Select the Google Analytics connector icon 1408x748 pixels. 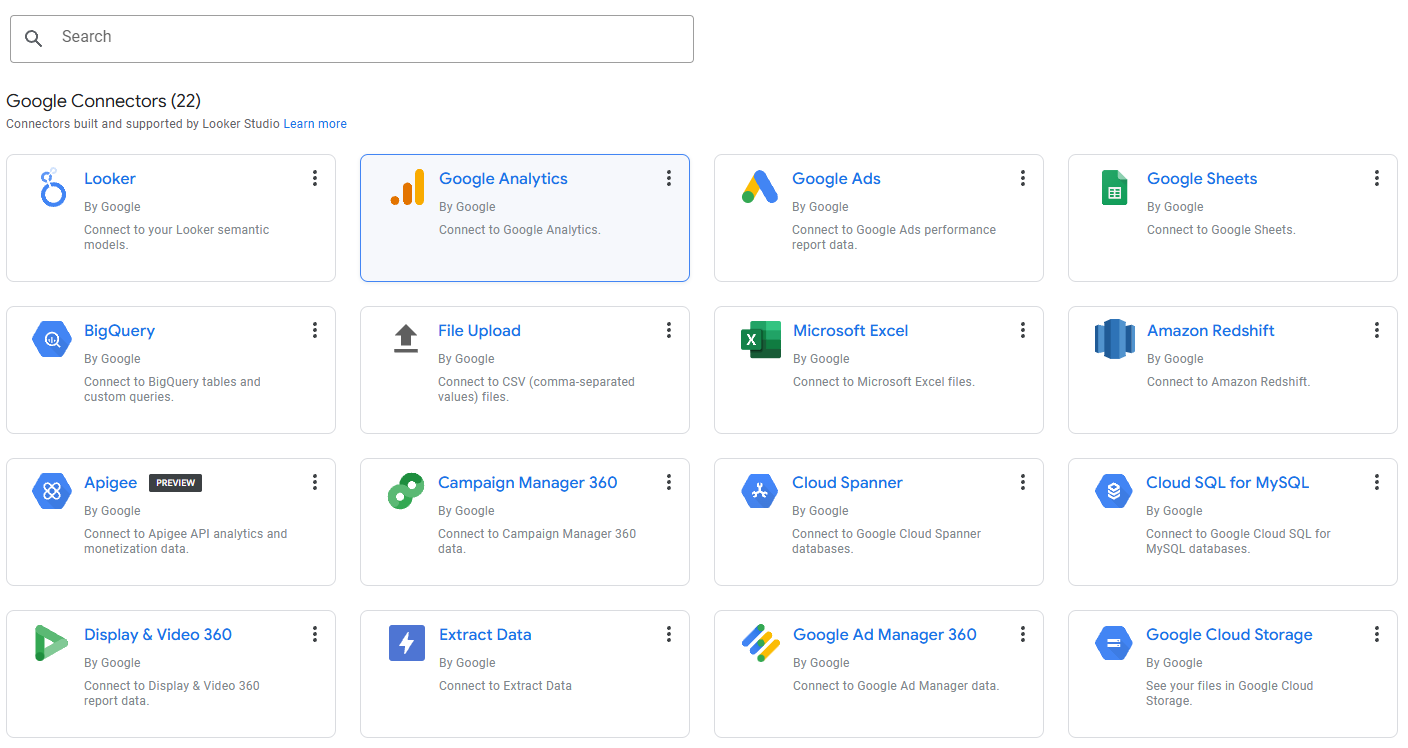pyautogui.click(x=407, y=187)
